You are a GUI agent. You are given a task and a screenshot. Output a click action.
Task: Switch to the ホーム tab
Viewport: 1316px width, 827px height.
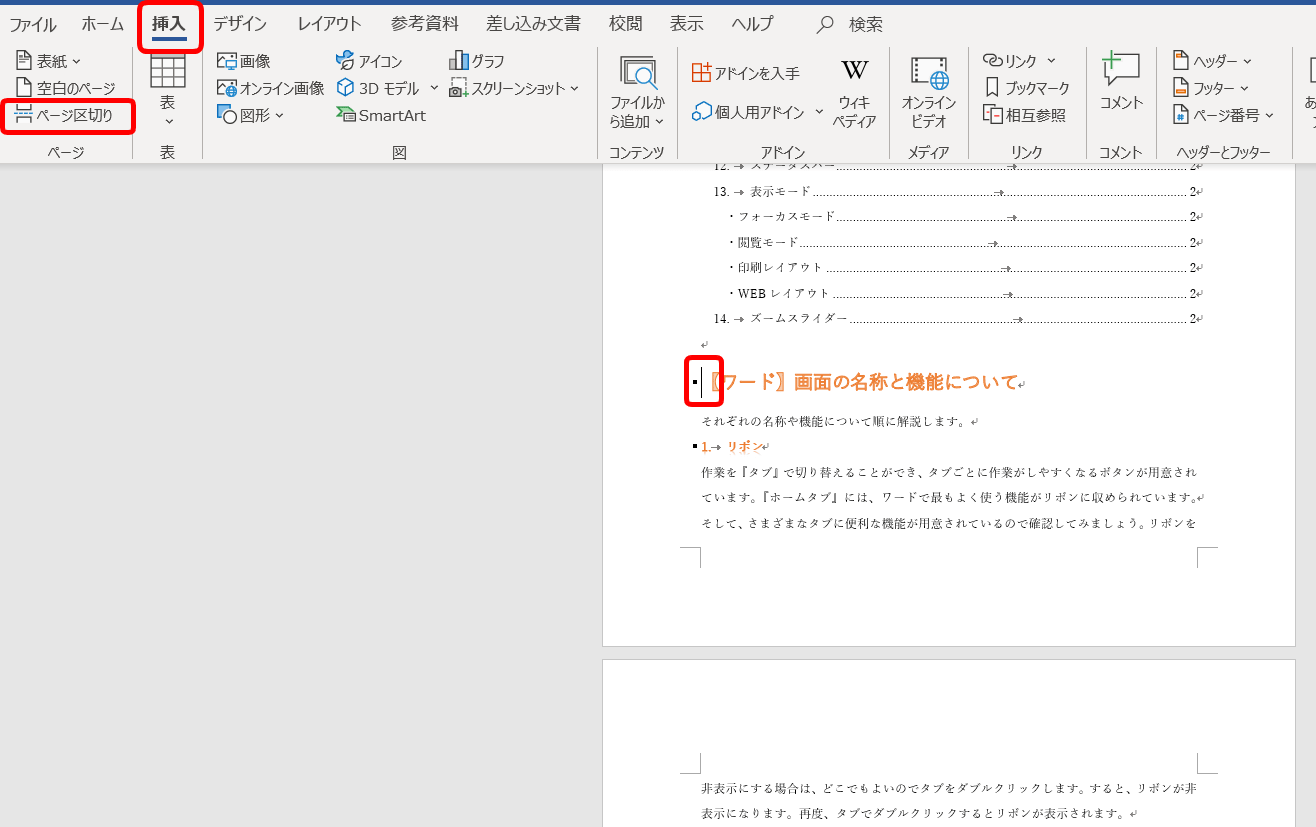tap(103, 24)
